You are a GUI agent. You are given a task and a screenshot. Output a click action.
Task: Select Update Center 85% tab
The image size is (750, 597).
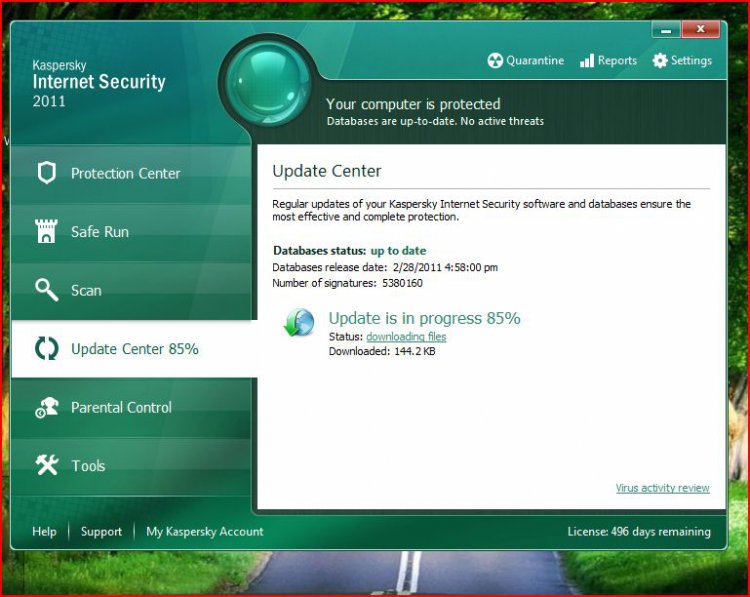134,349
